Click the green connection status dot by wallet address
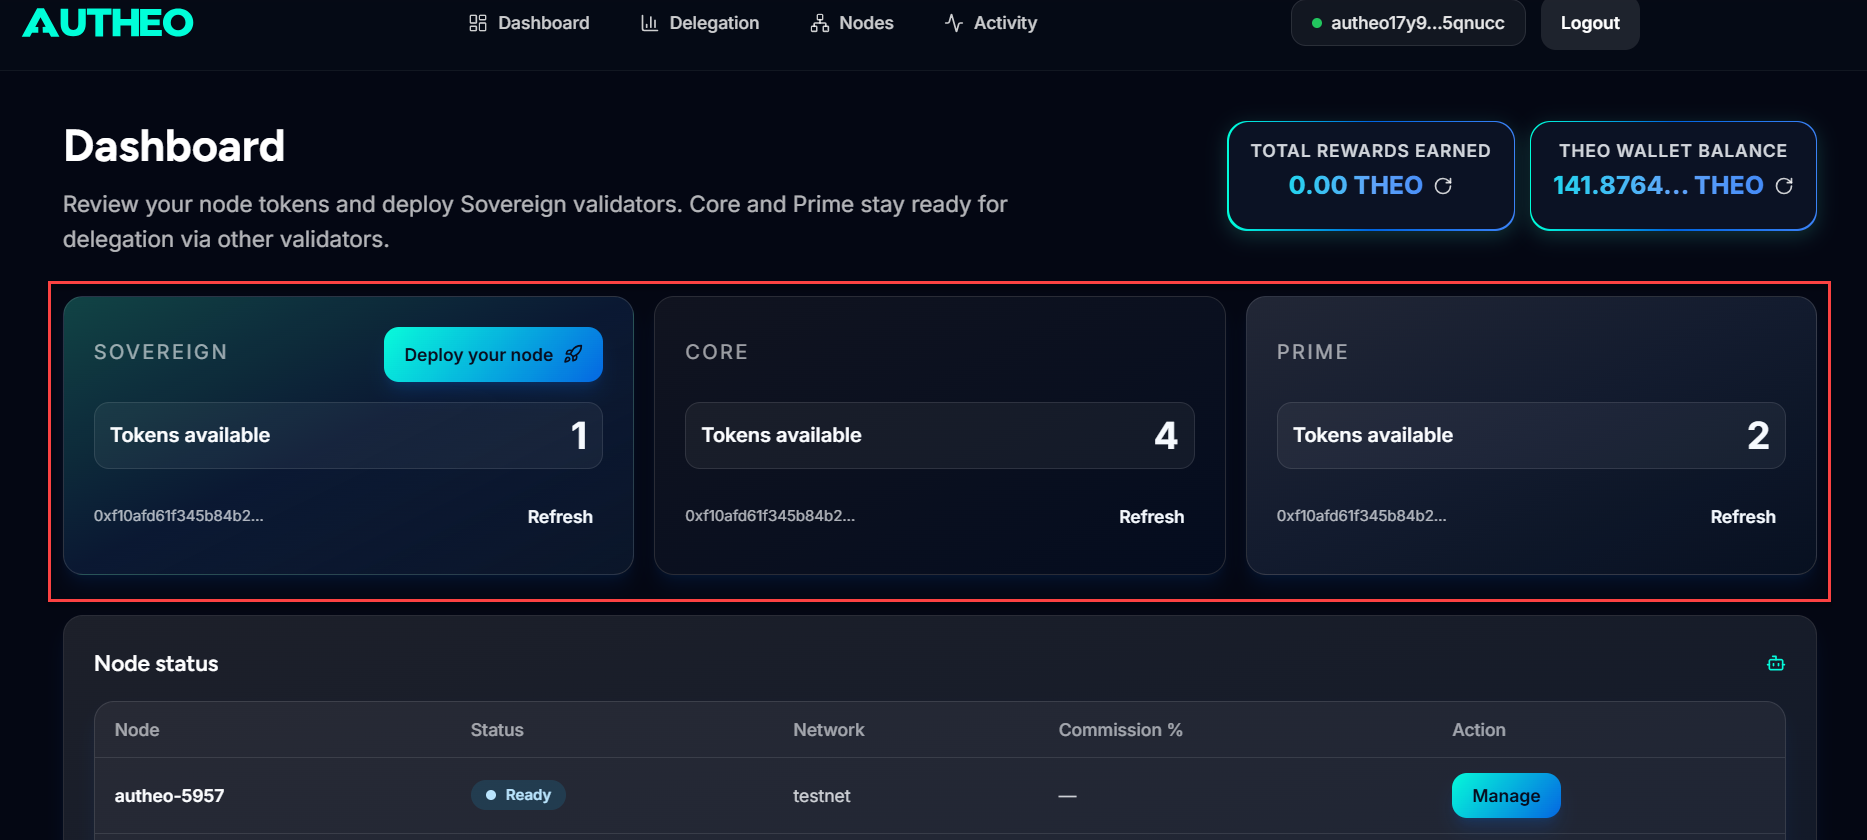This screenshot has width=1867, height=840. 1317,23
